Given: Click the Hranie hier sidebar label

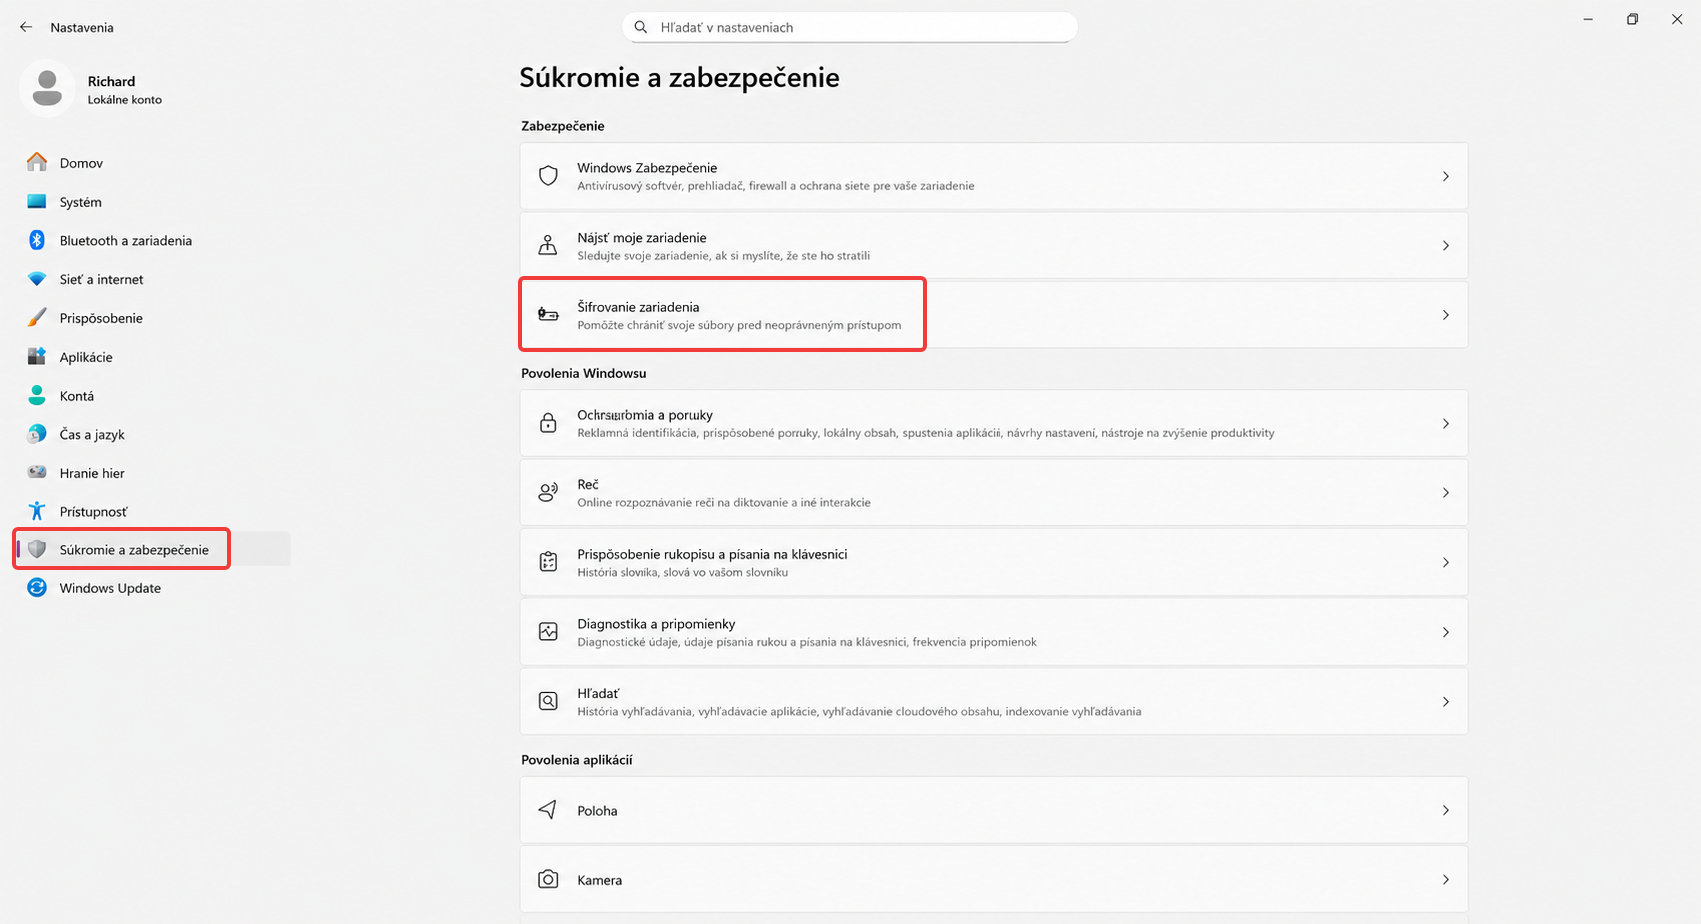Looking at the screenshot, I should point(92,473).
